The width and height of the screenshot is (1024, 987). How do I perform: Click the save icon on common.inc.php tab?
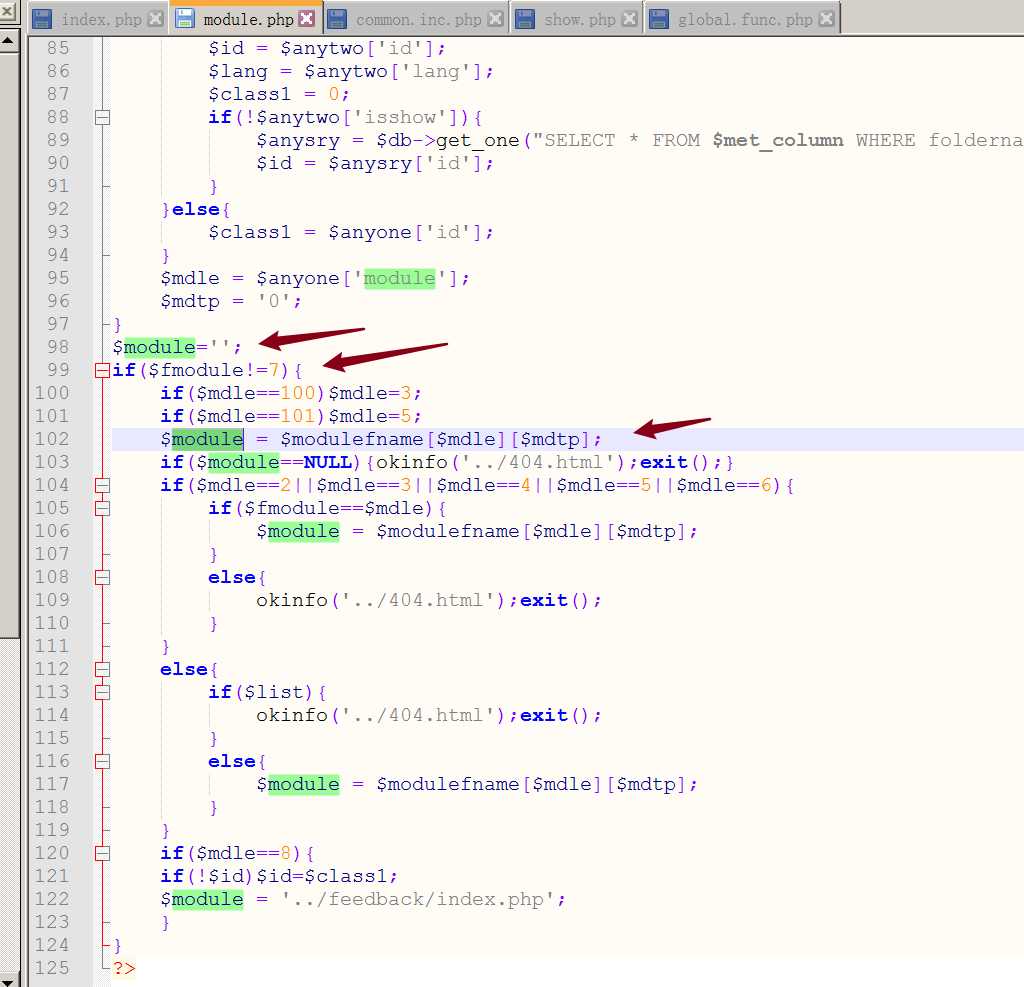[337, 19]
